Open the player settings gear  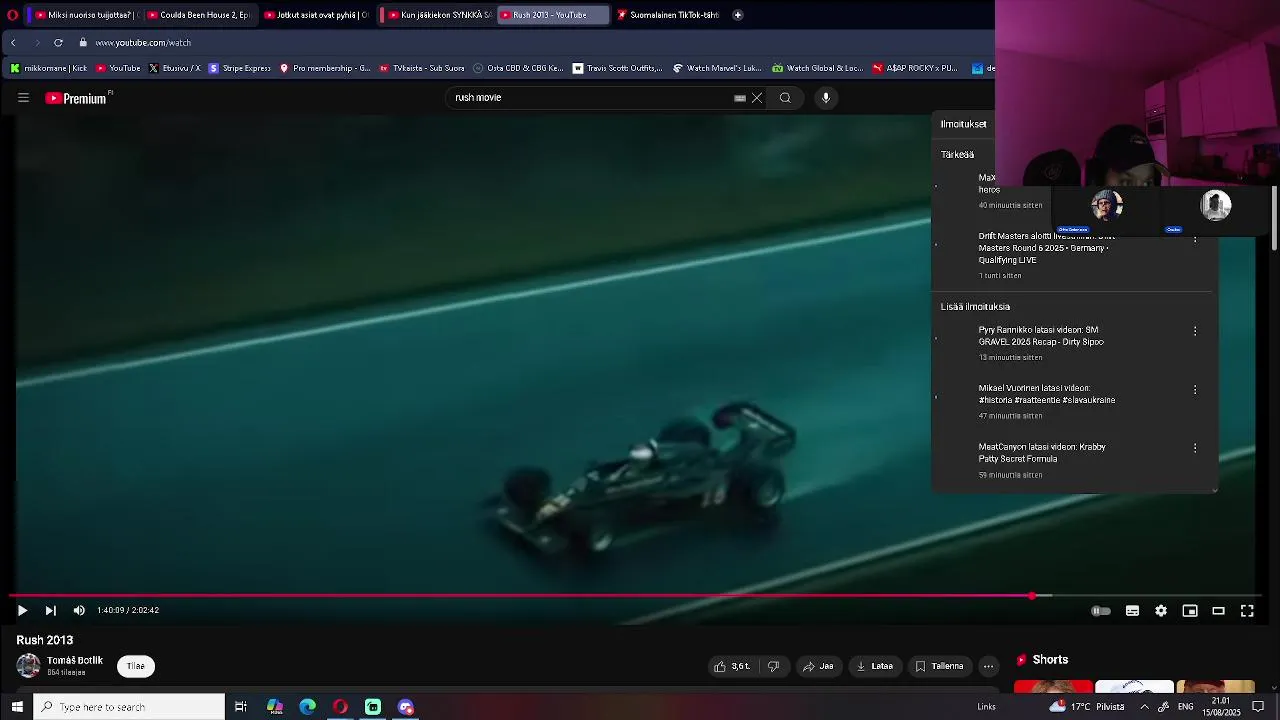[x=1161, y=611]
